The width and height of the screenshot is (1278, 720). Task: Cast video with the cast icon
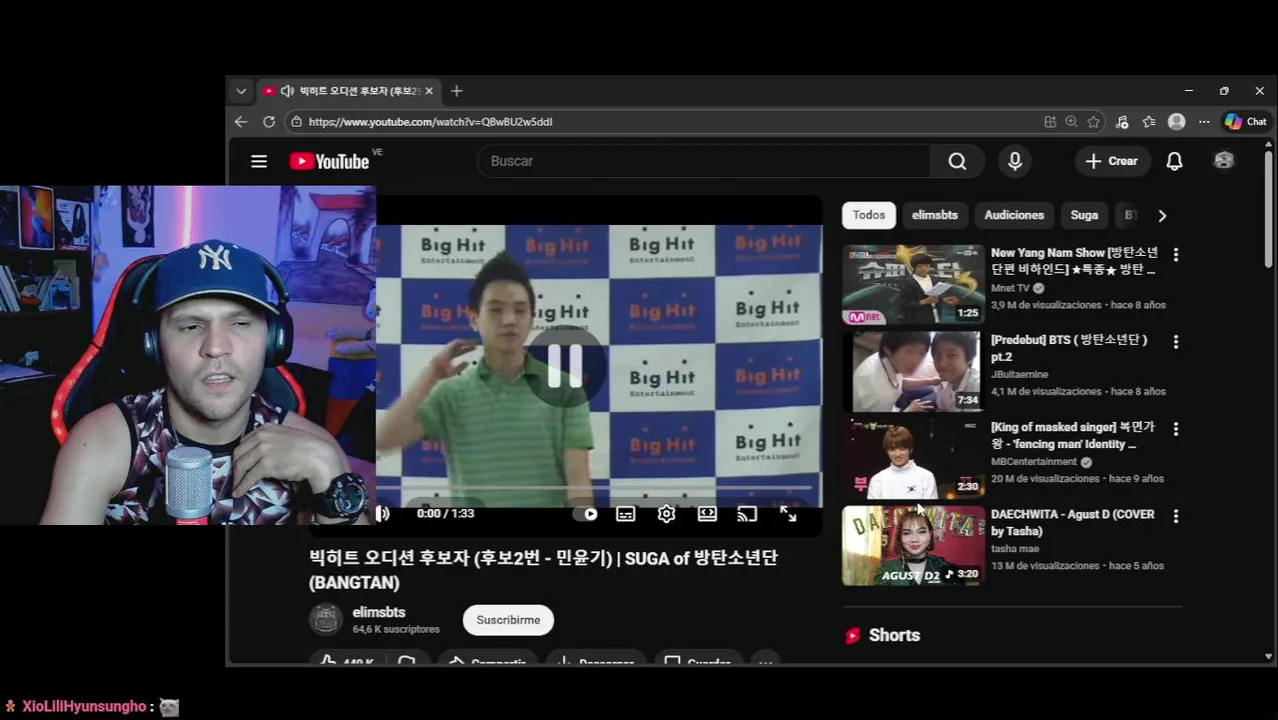747,514
